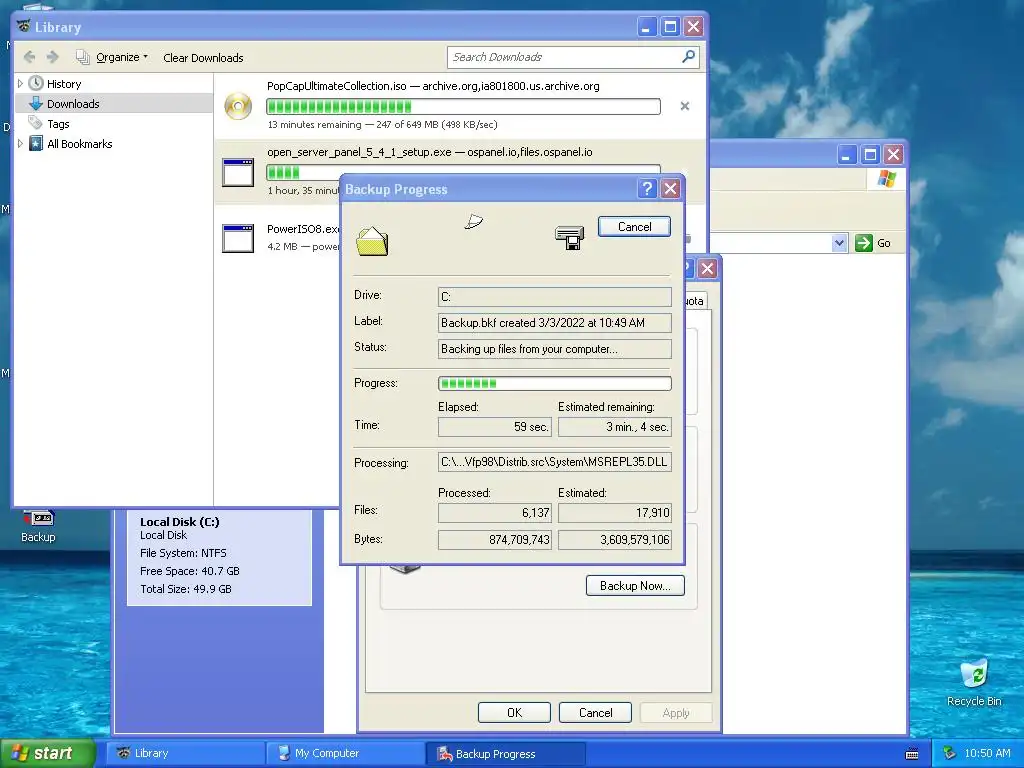Click the backup drive icon in Backup Progress
Viewport: 1024px width, 768px height.
tap(569, 238)
